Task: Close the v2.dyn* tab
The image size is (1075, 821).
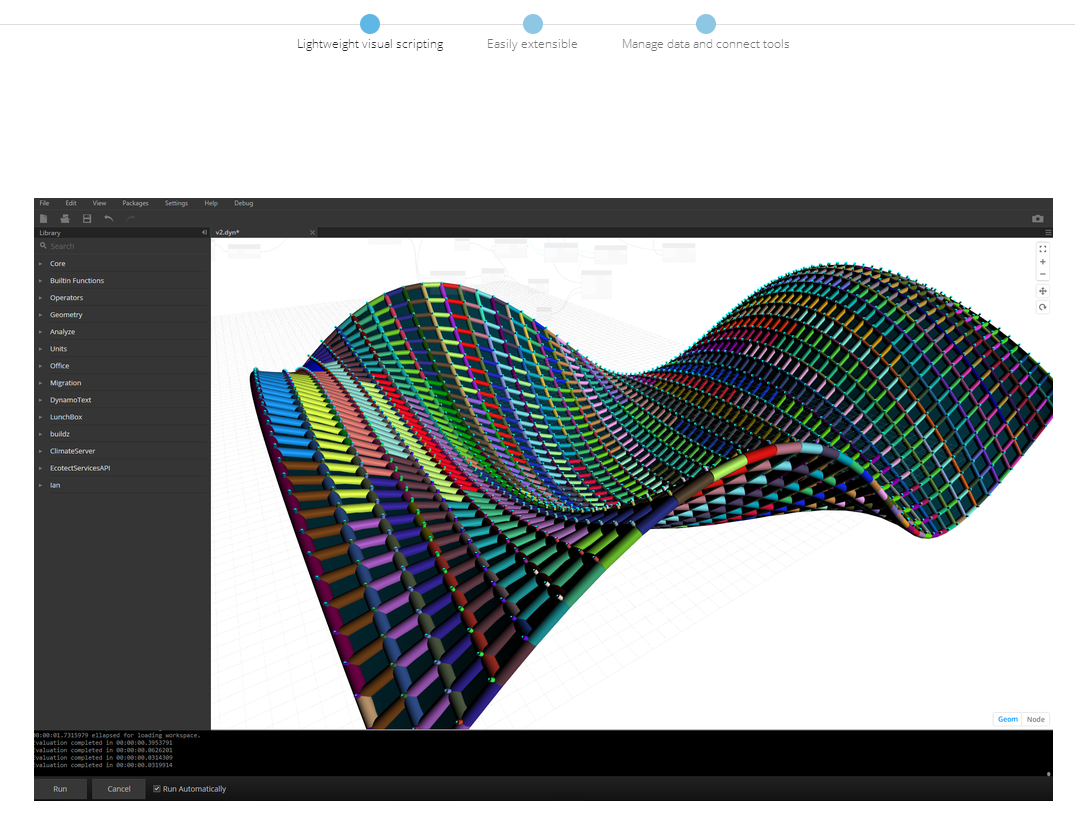Action: tap(313, 232)
